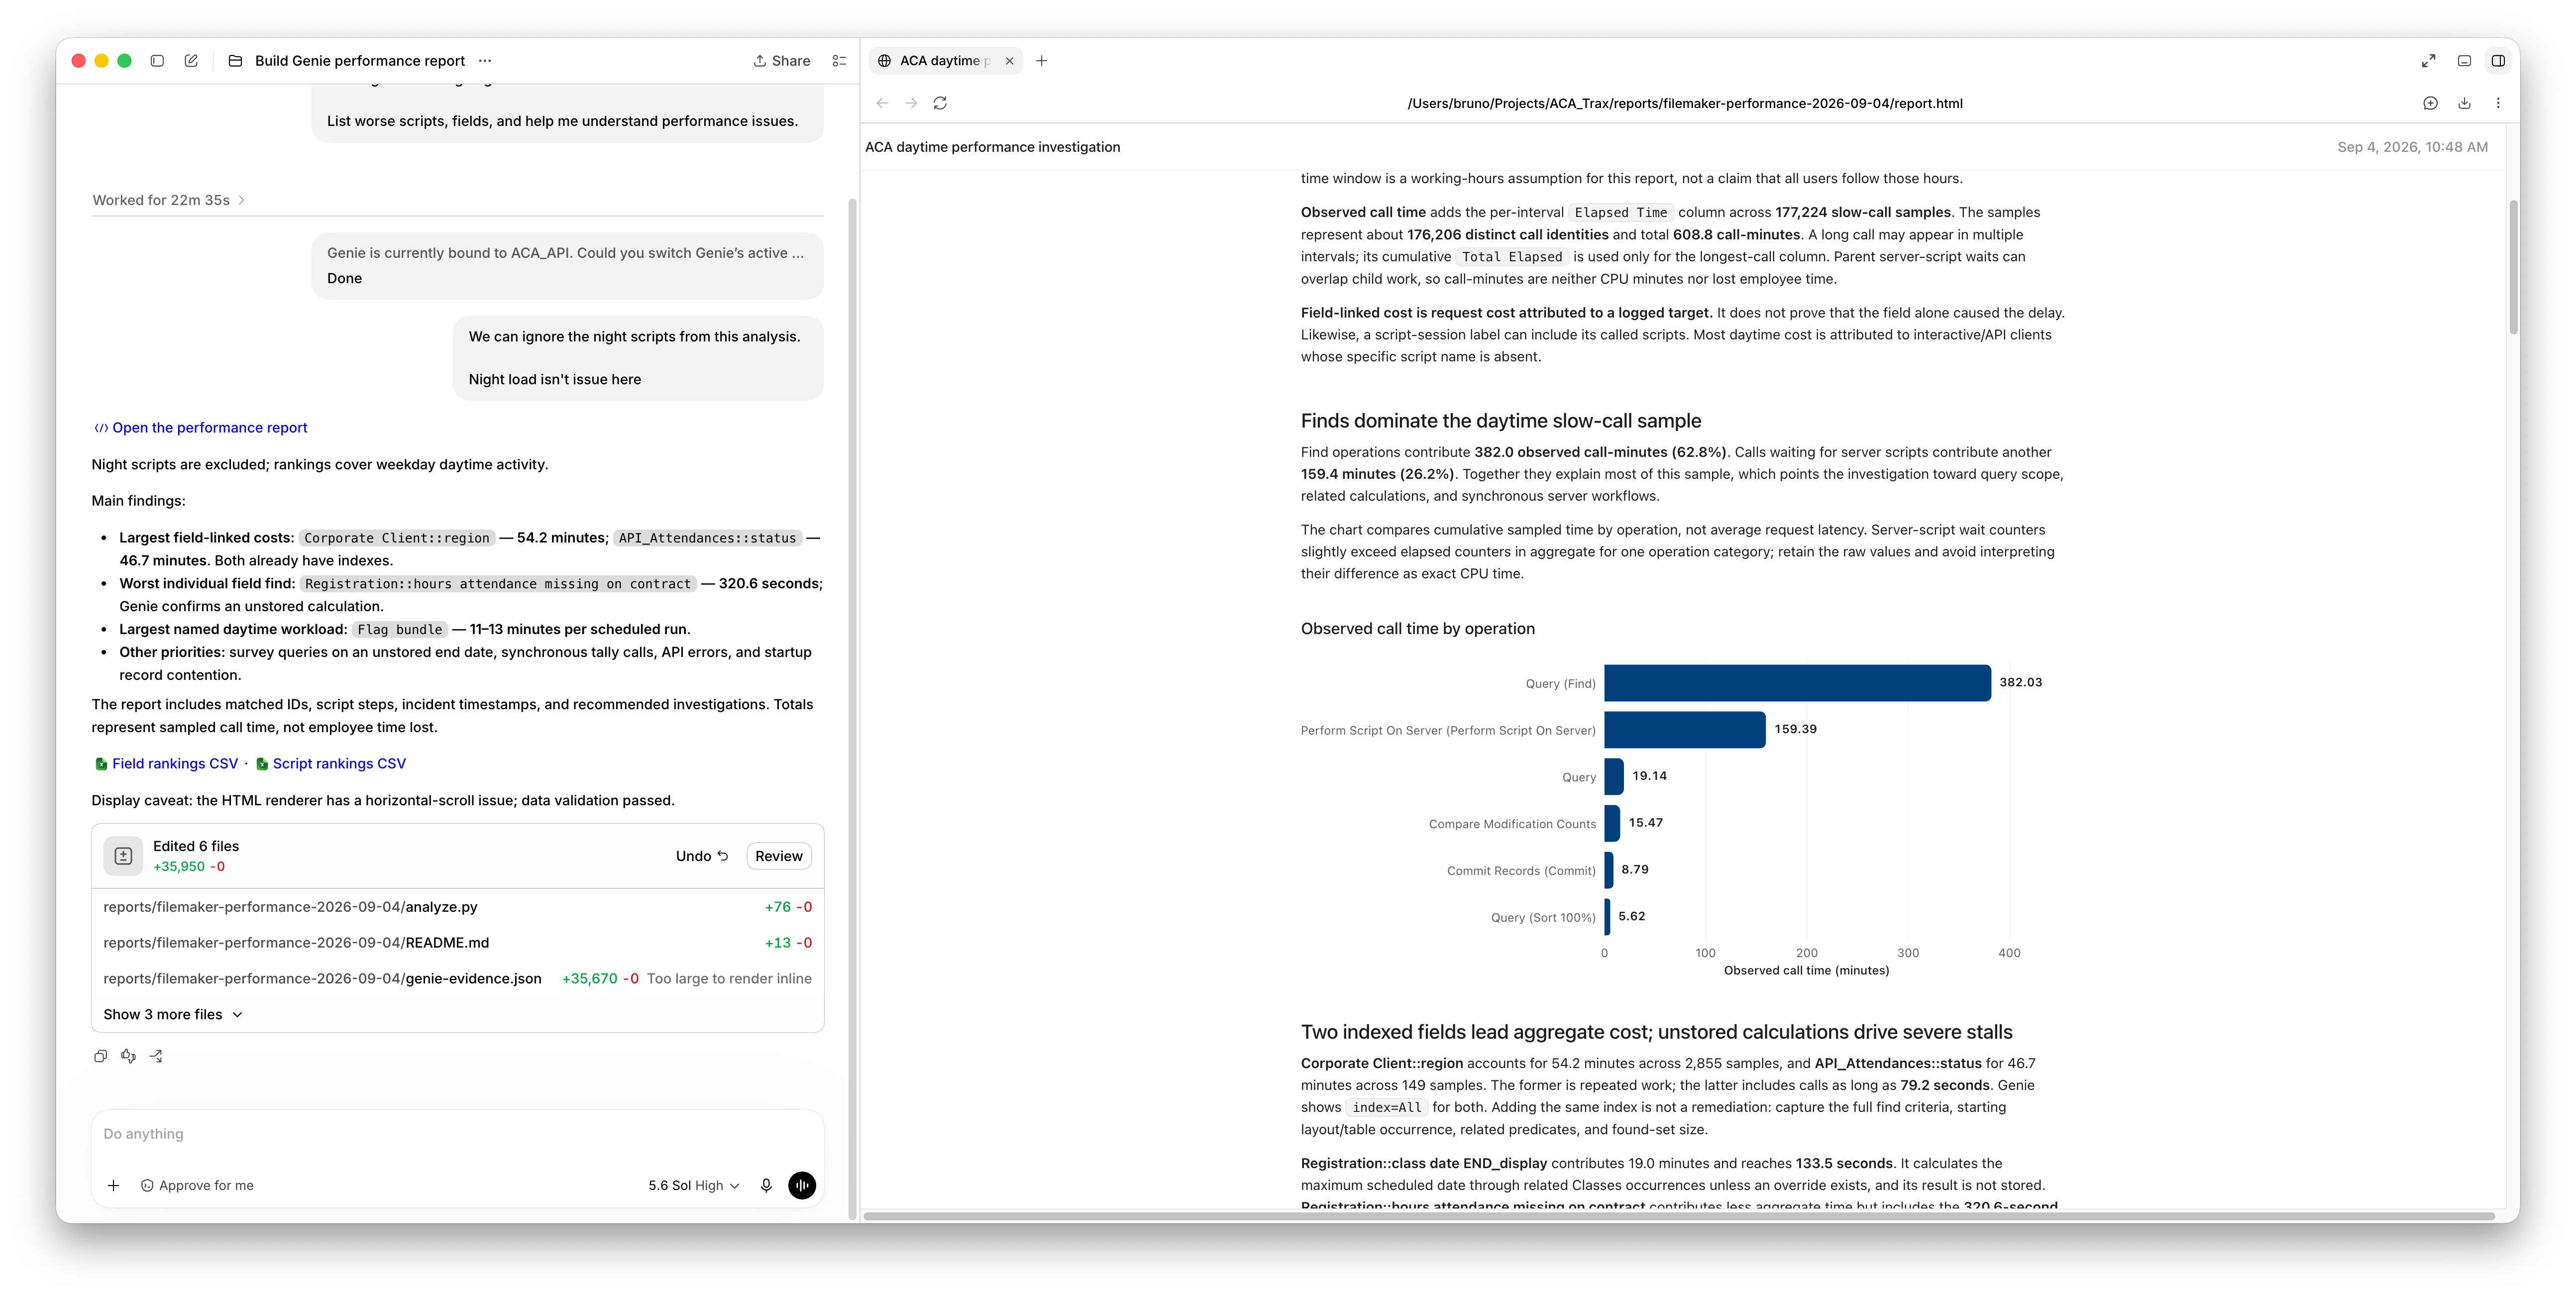Click 'ACA daytime performance investigation' page title
This screenshot has height=1297, width=2576.
pos(992,147)
